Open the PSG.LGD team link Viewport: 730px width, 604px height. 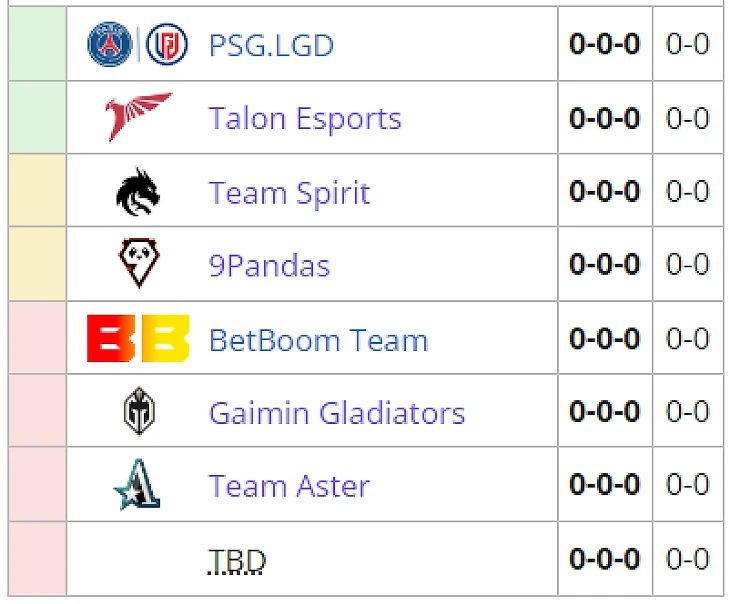coord(271,45)
